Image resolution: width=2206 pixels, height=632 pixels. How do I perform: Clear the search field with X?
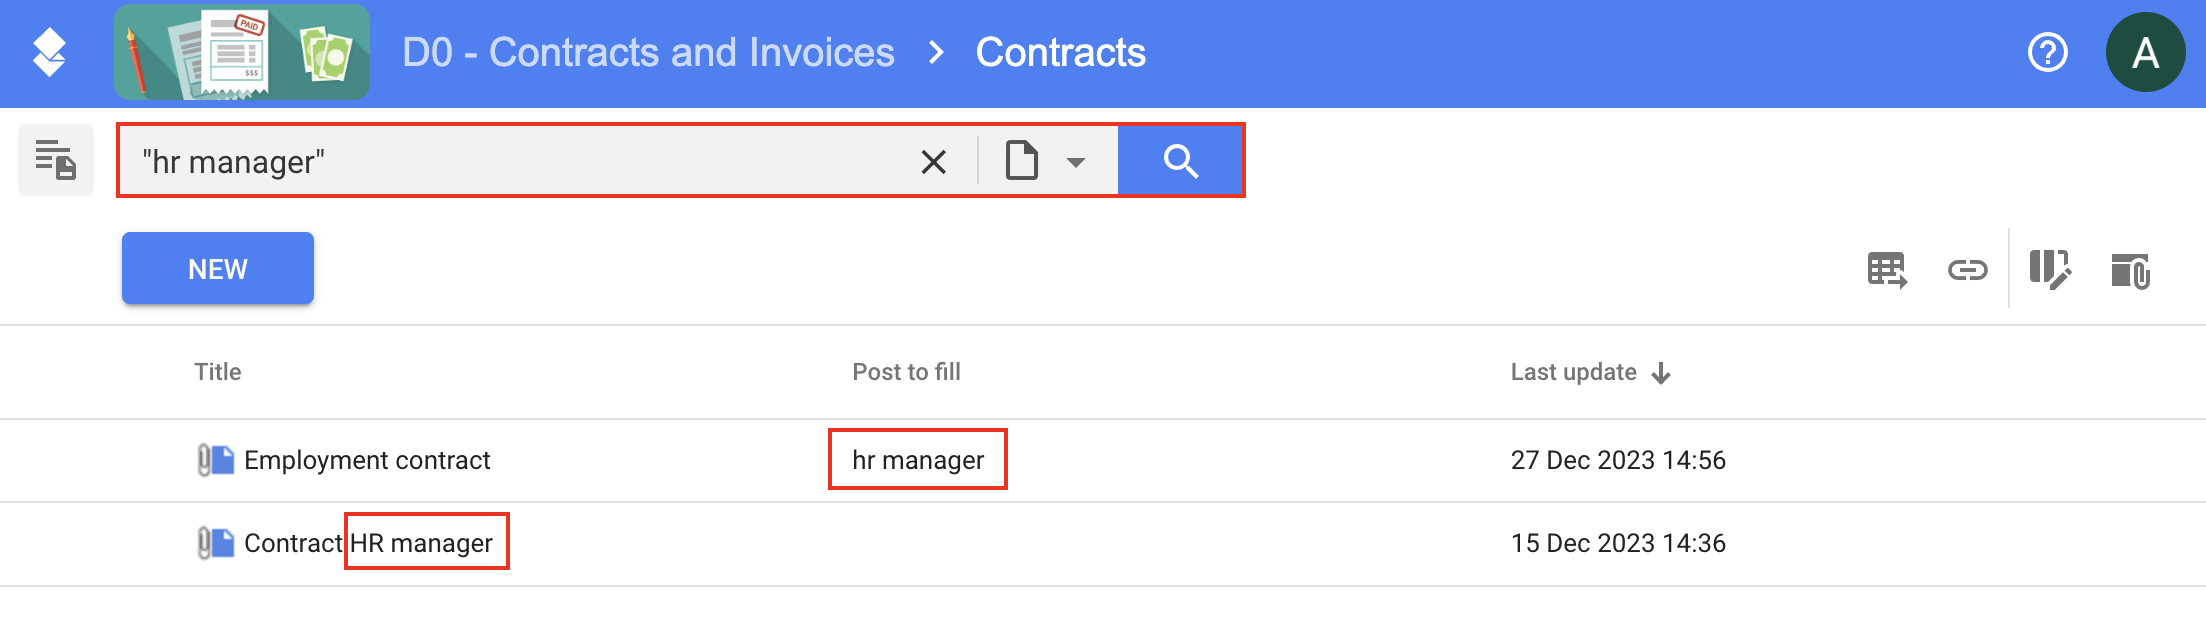(x=933, y=161)
